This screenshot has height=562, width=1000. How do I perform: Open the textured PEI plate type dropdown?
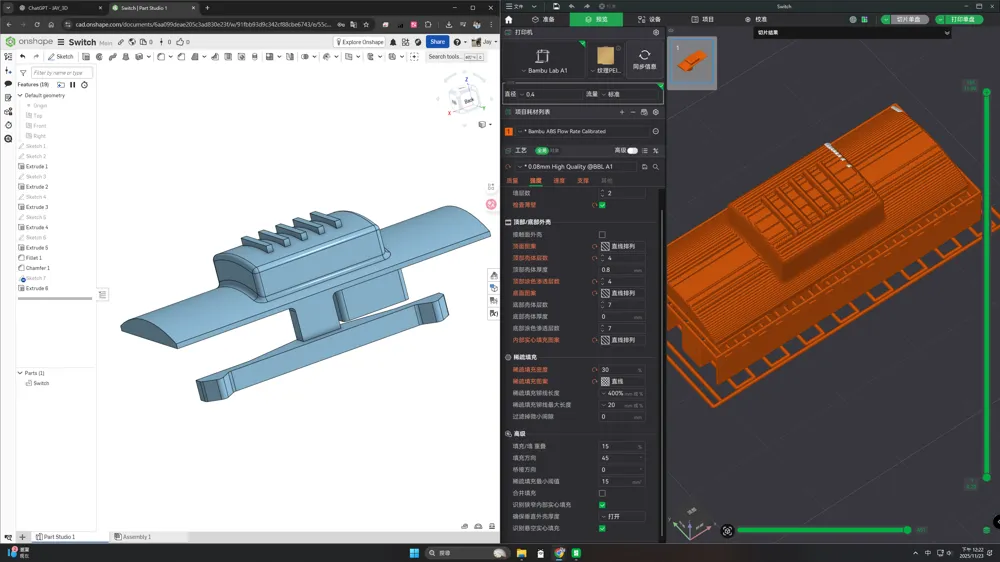point(606,61)
